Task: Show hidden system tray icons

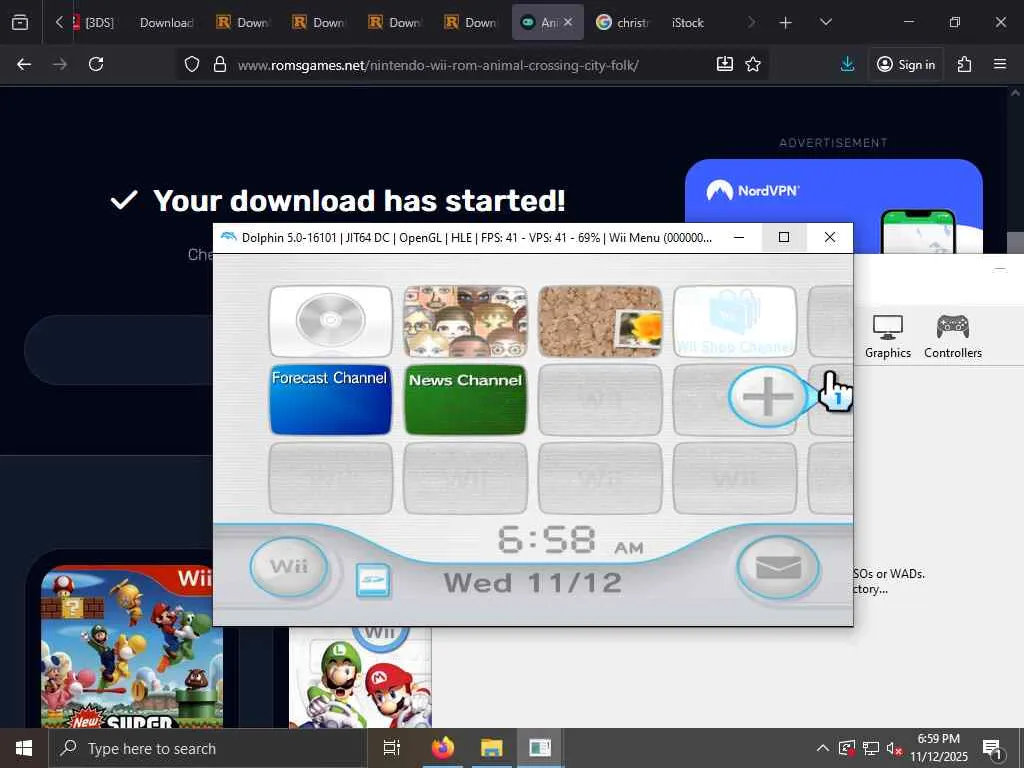Action: (x=823, y=748)
